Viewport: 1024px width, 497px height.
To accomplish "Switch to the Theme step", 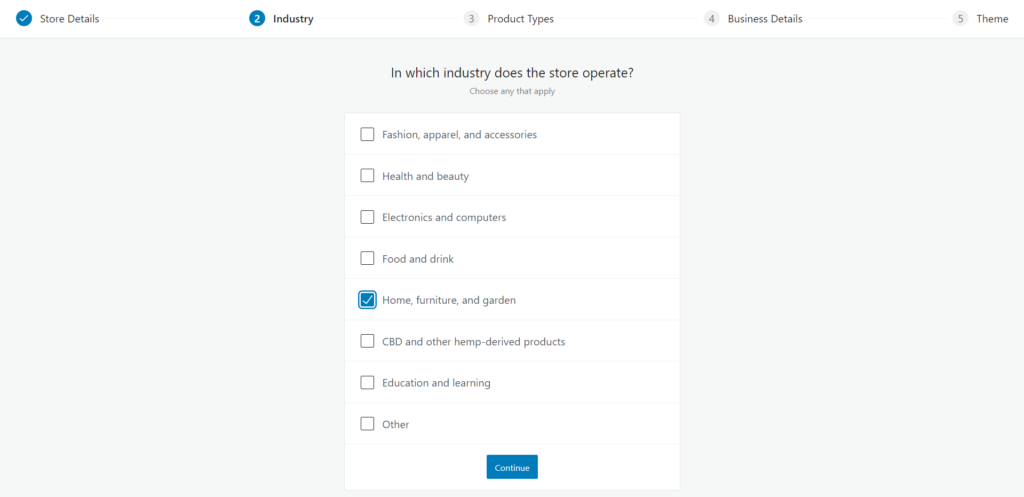I will pyautogui.click(x=992, y=19).
